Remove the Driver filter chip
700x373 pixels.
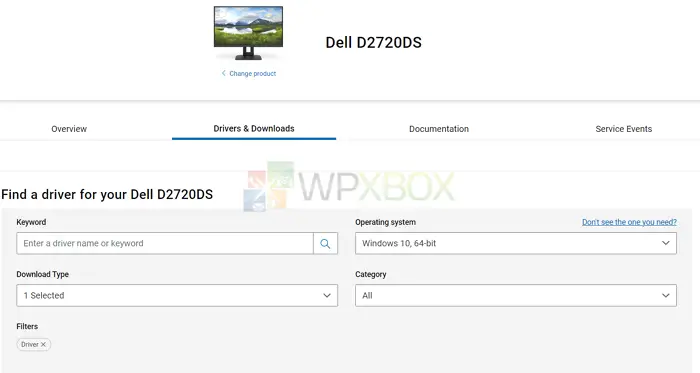coord(43,344)
